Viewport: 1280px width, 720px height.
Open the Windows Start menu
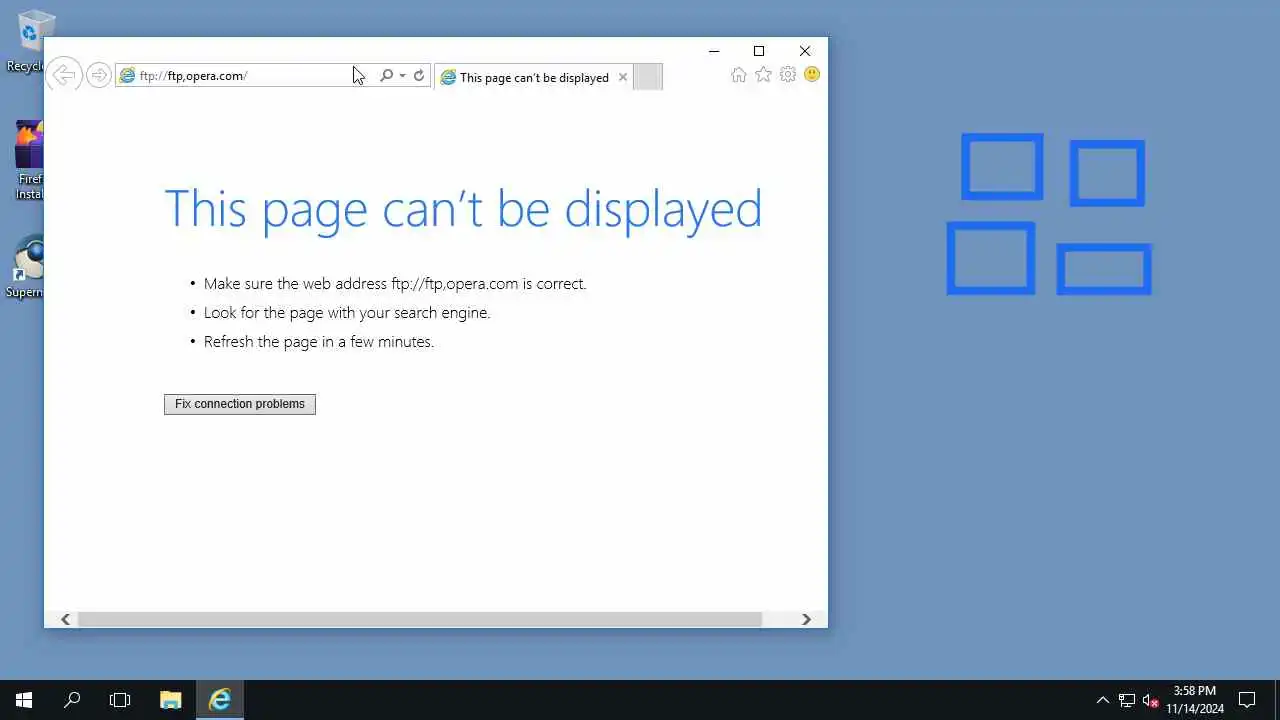tap(24, 700)
